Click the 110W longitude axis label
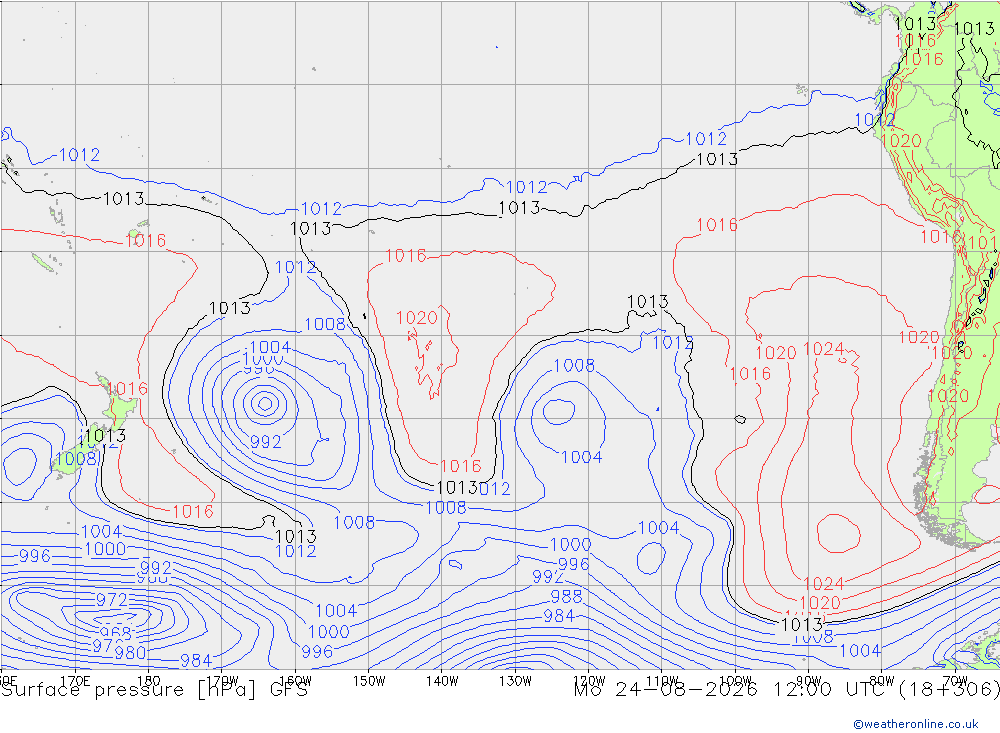1000x733 pixels. click(x=662, y=681)
